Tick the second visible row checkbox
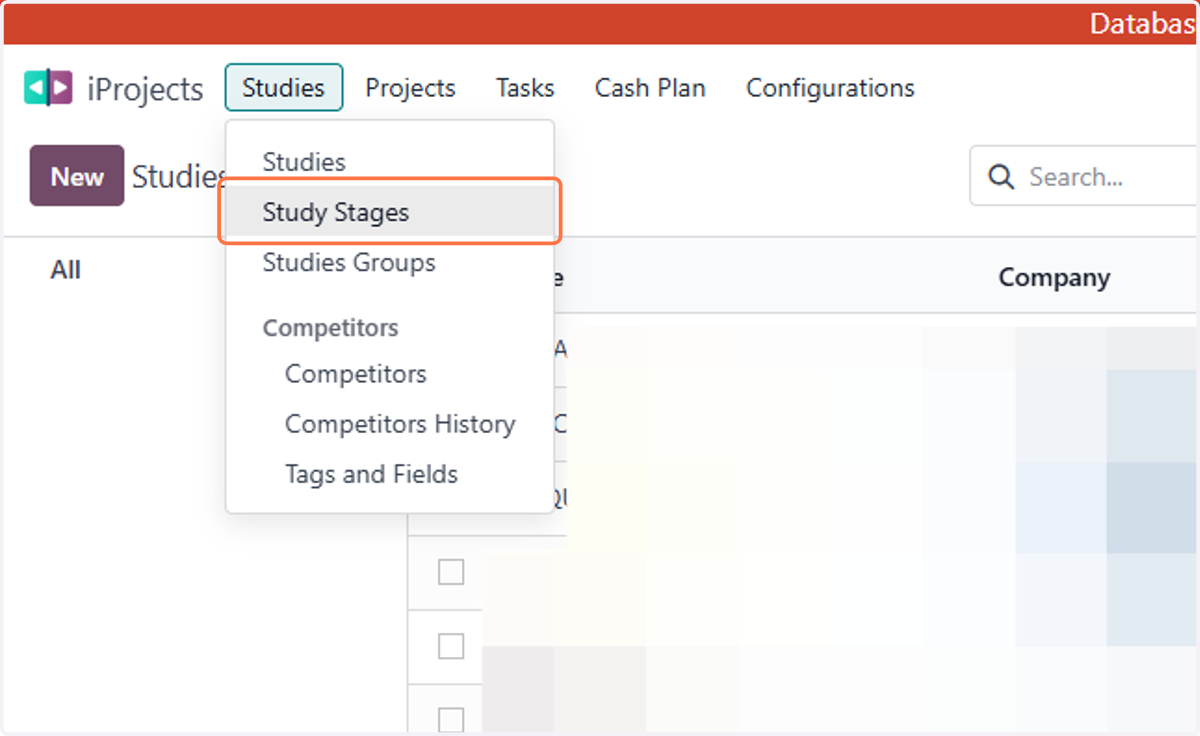The height and width of the screenshot is (736, 1200). click(451, 646)
